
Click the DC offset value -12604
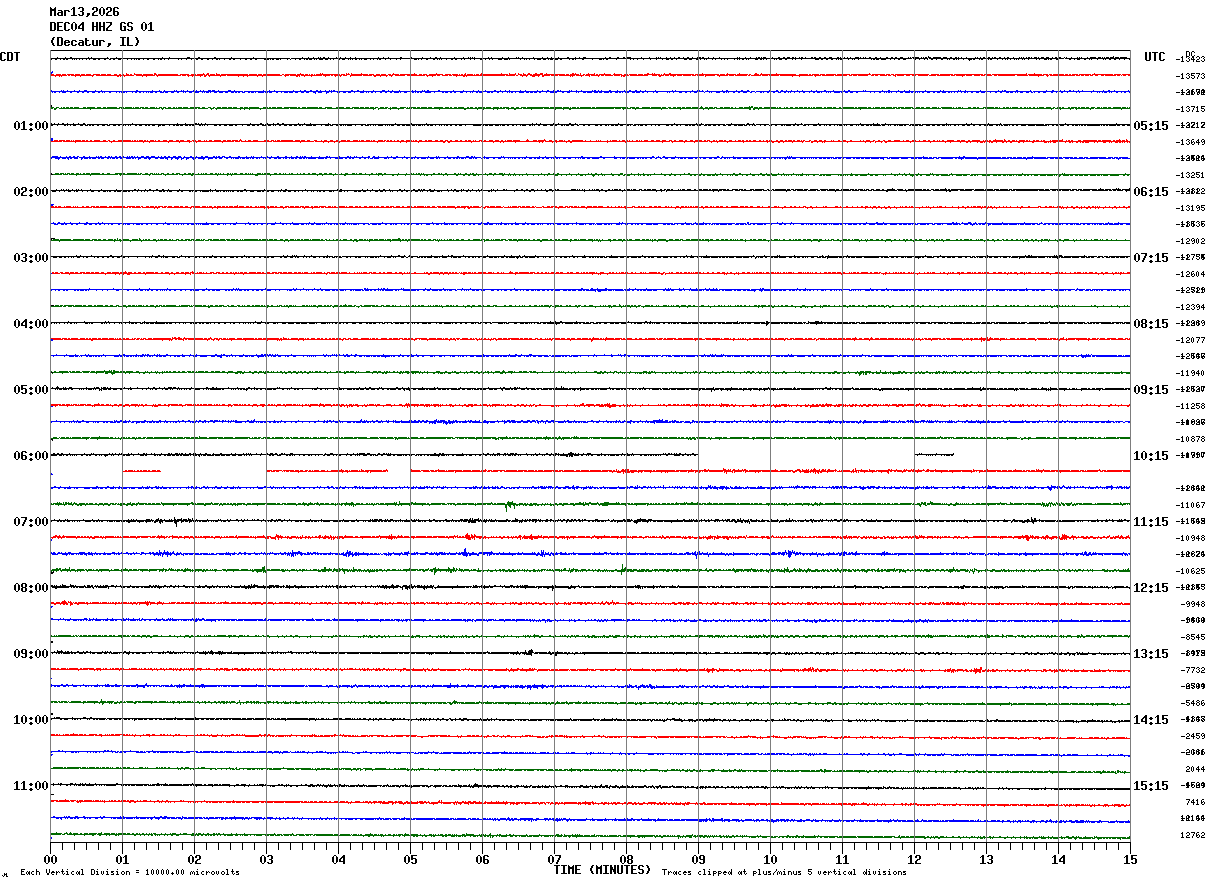pyautogui.click(x=1191, y=274)
